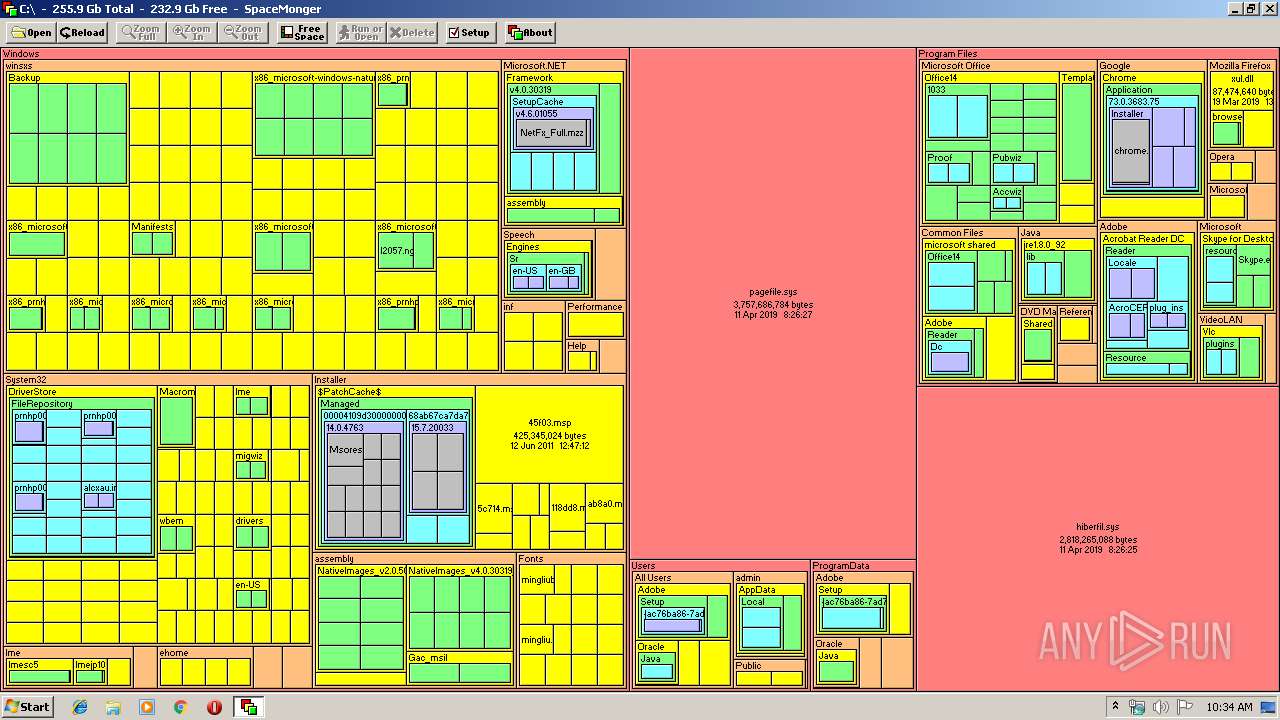Click the Windows folder label

click(x=21, y=54)
